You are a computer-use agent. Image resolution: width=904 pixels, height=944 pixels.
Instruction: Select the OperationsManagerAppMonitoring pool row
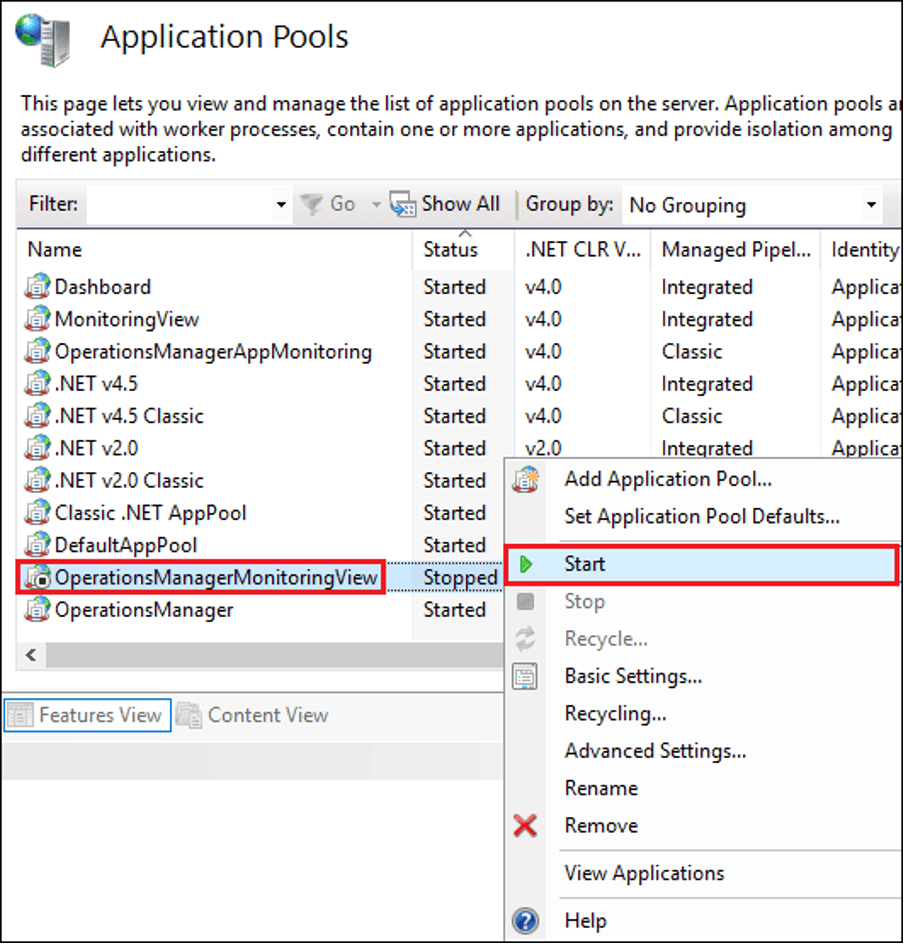point(213,352)
